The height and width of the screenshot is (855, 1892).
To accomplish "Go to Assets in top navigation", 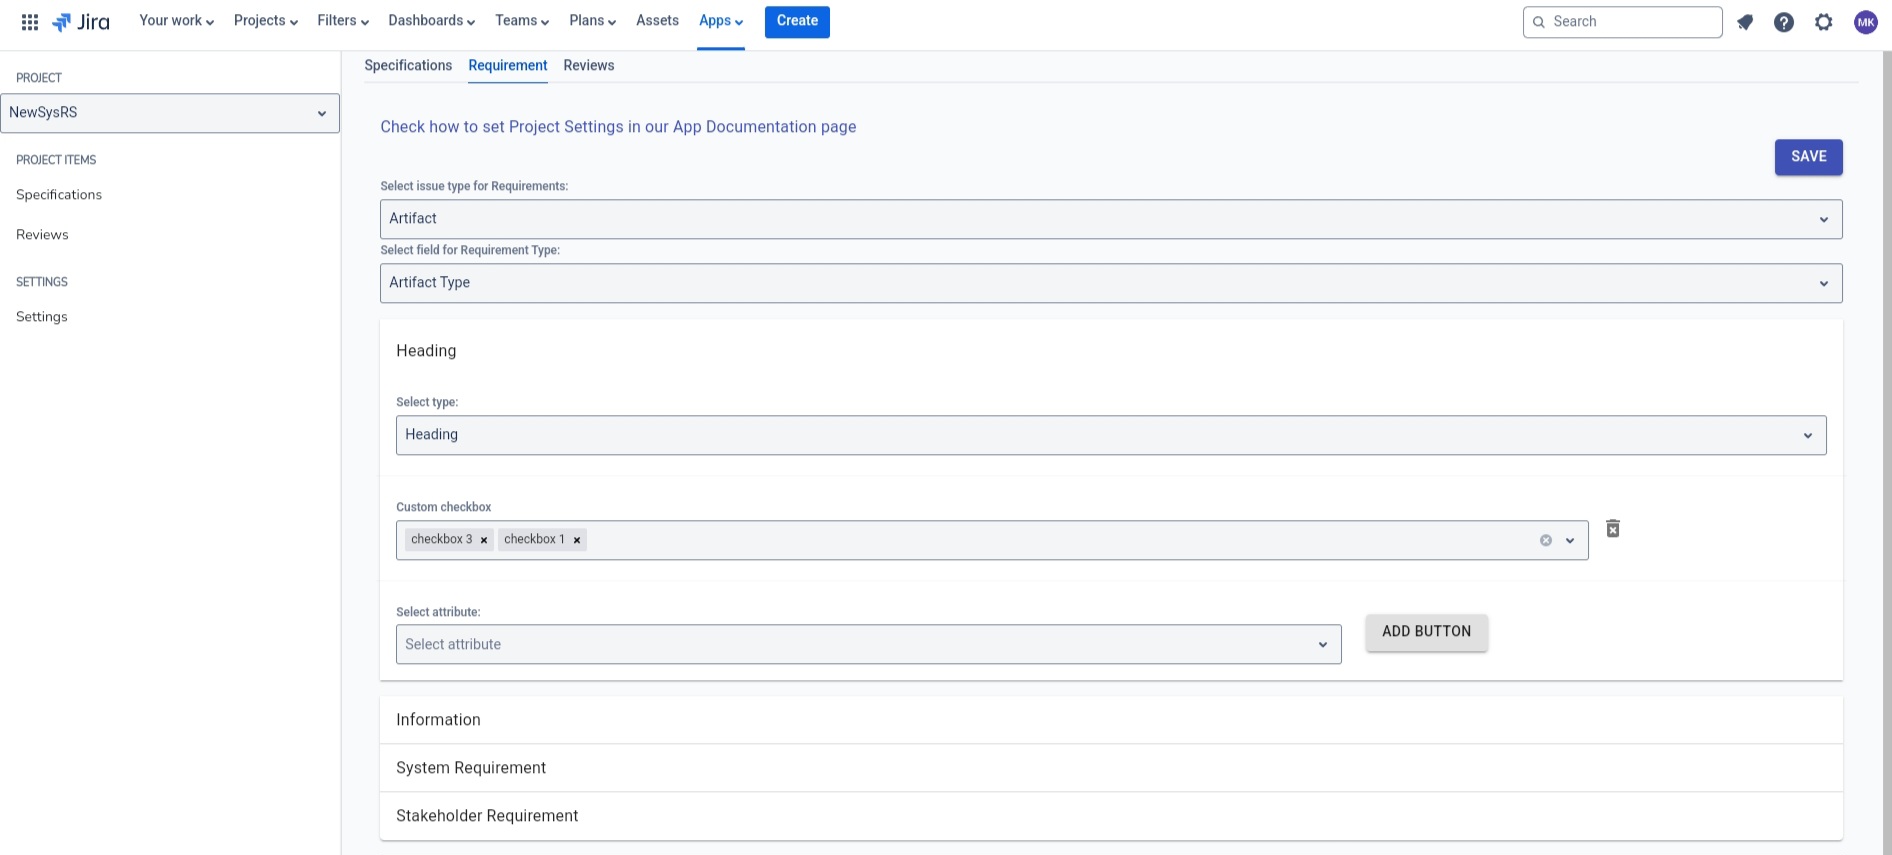I will tap(657, 21).
